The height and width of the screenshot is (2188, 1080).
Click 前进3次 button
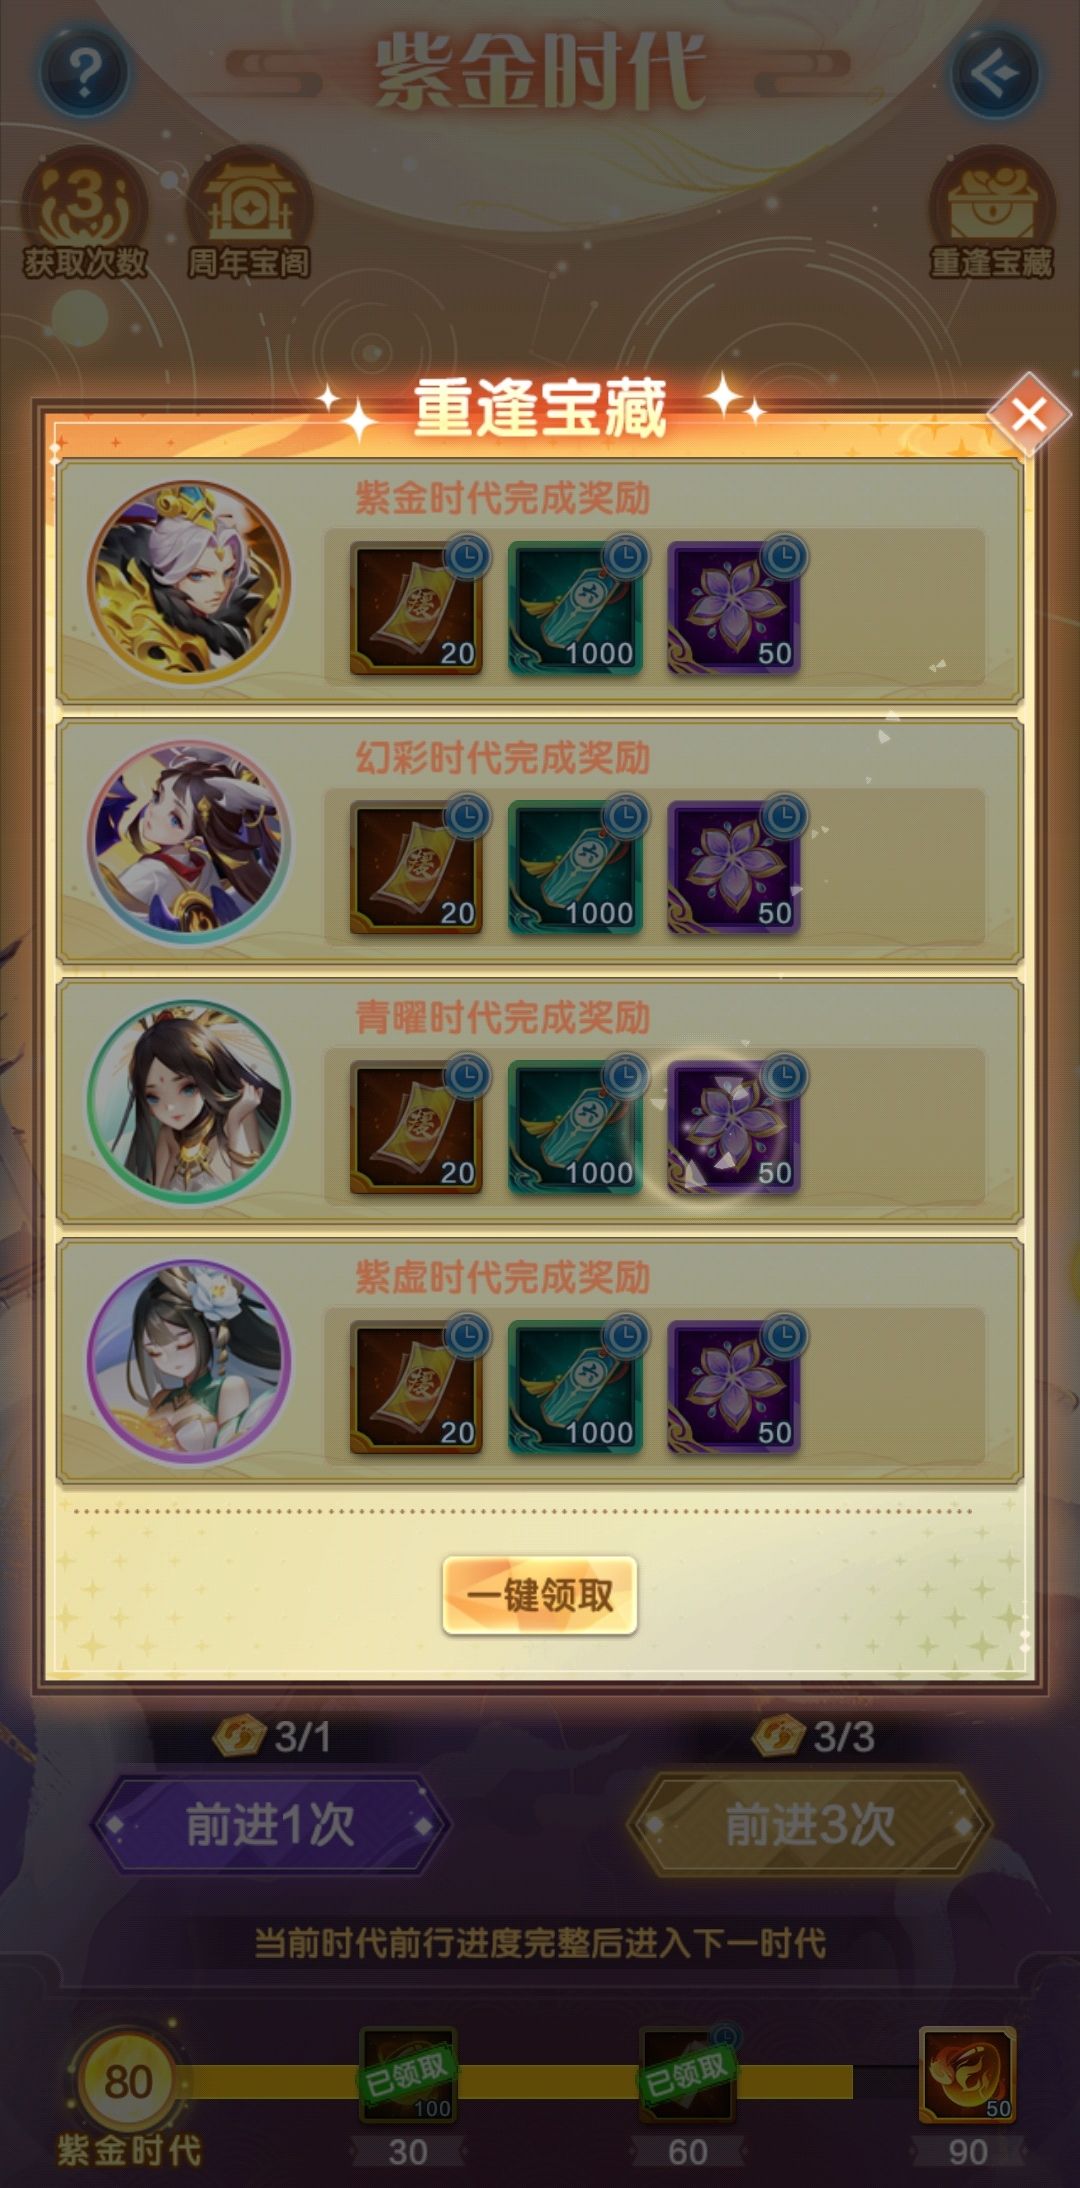point(810,1825)
